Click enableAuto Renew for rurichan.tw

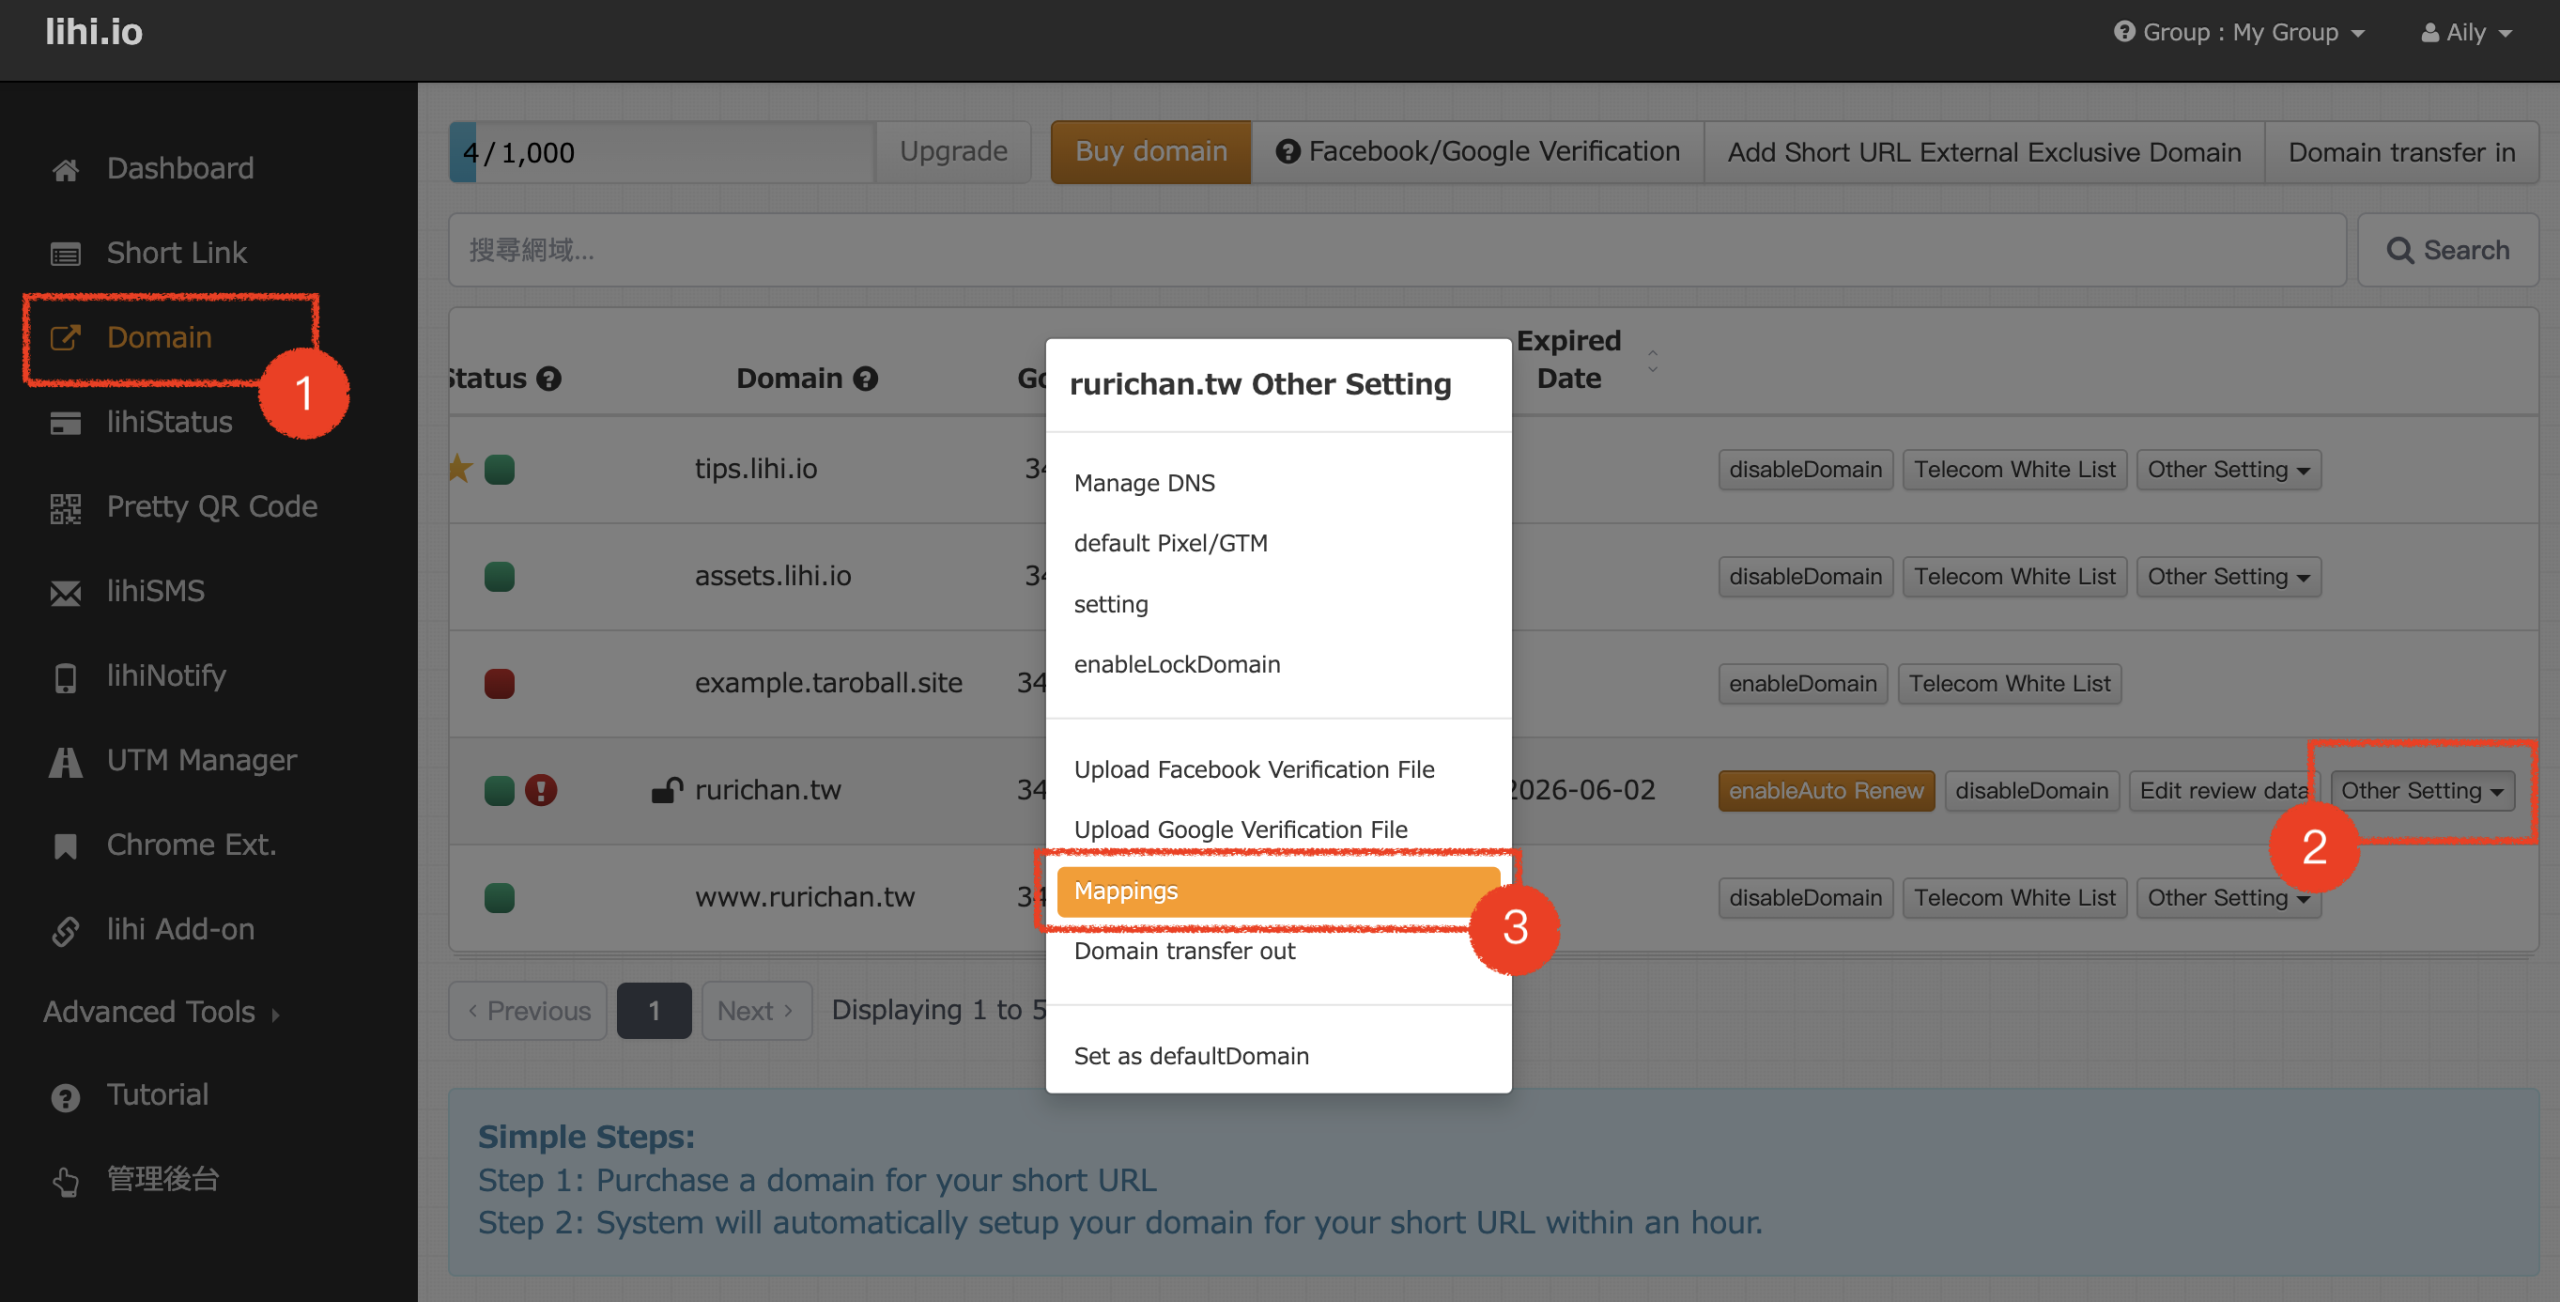1825,791
